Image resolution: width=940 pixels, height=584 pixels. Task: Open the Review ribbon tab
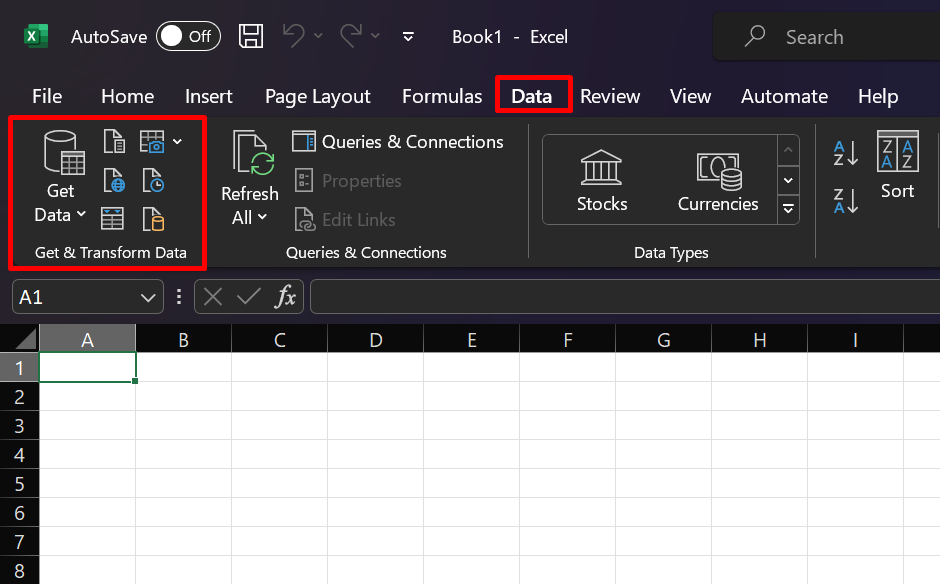(610, 96)
